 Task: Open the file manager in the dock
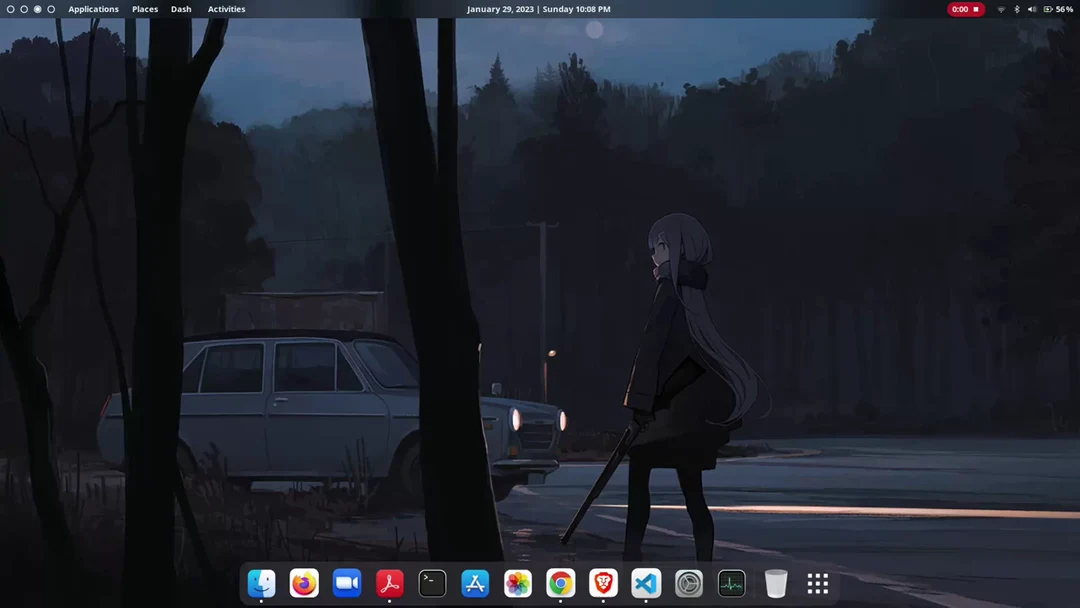(261, 583)
